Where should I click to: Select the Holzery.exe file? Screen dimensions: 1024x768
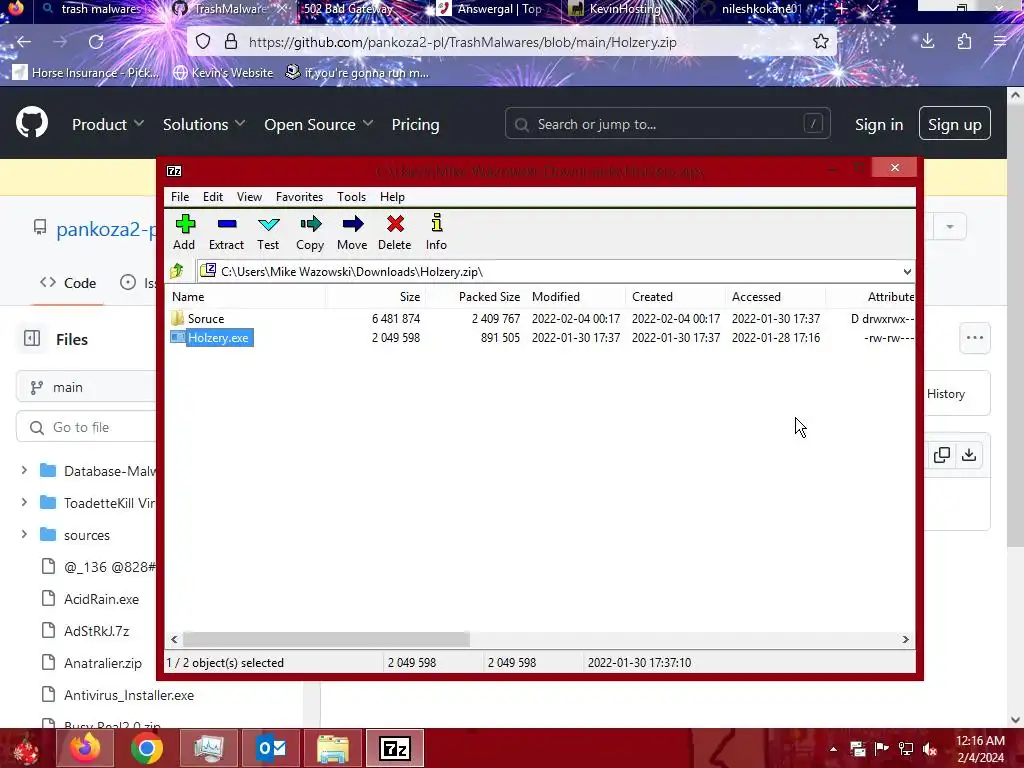218,338
